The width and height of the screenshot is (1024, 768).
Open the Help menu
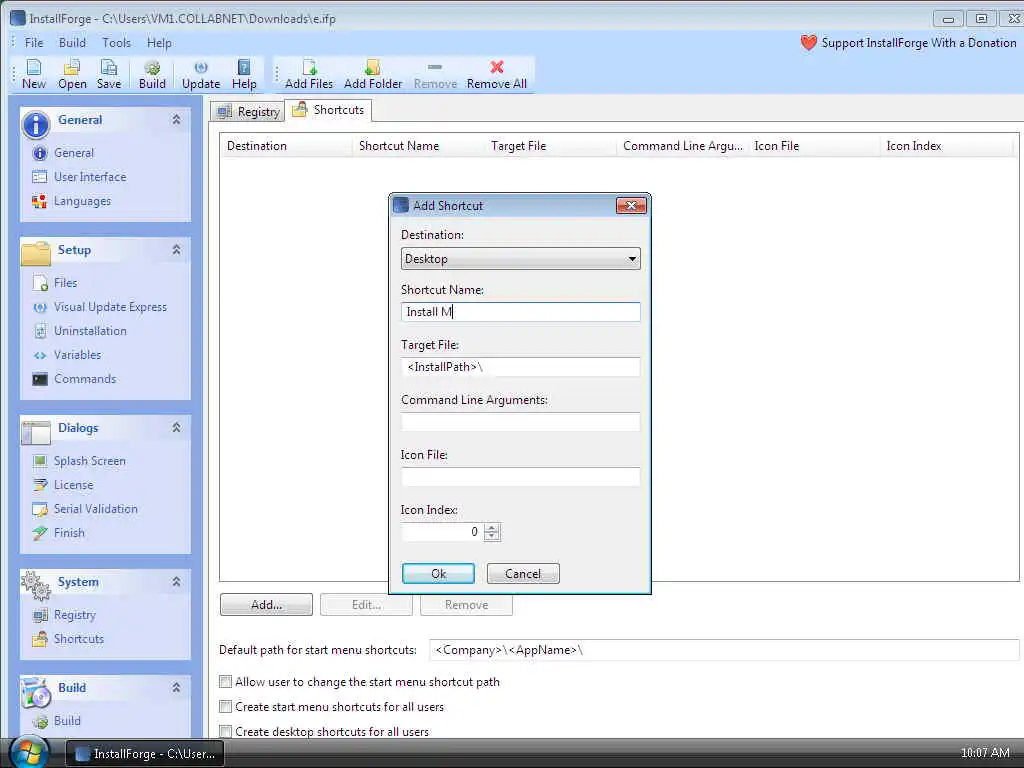(159, 42)
